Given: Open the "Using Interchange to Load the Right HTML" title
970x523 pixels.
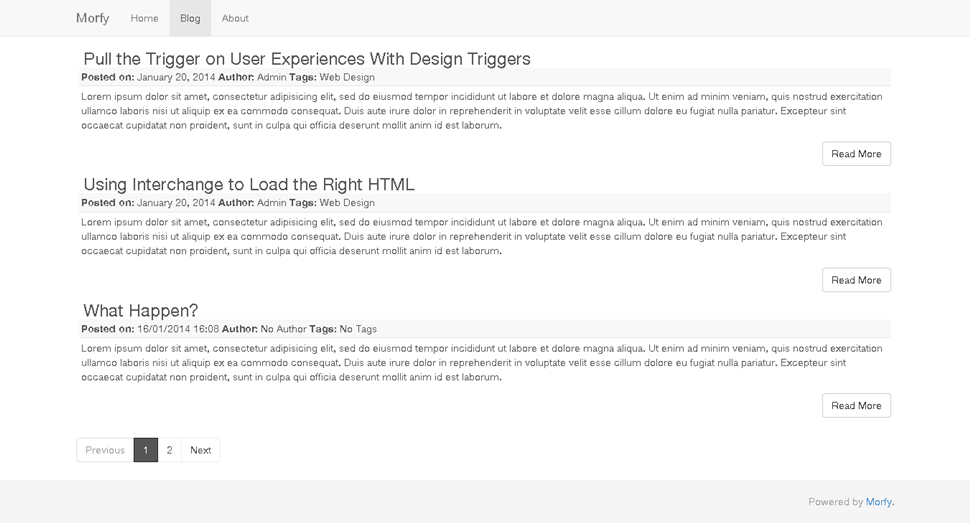Looking at the screenshot, I should 248,184.
